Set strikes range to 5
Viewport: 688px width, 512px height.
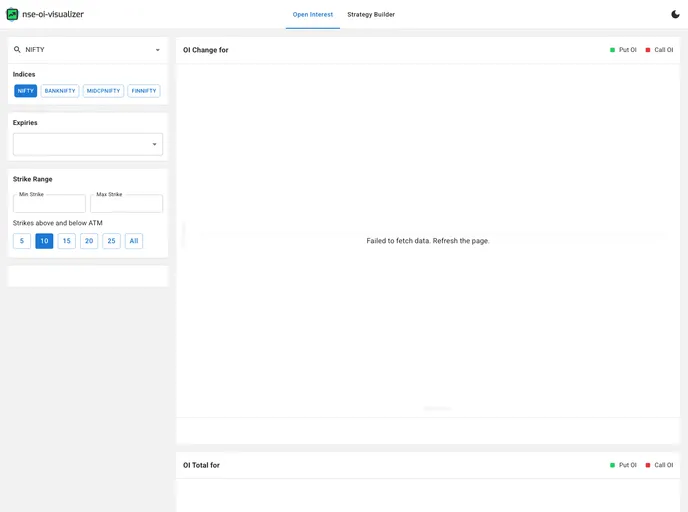tap(22, 241)
